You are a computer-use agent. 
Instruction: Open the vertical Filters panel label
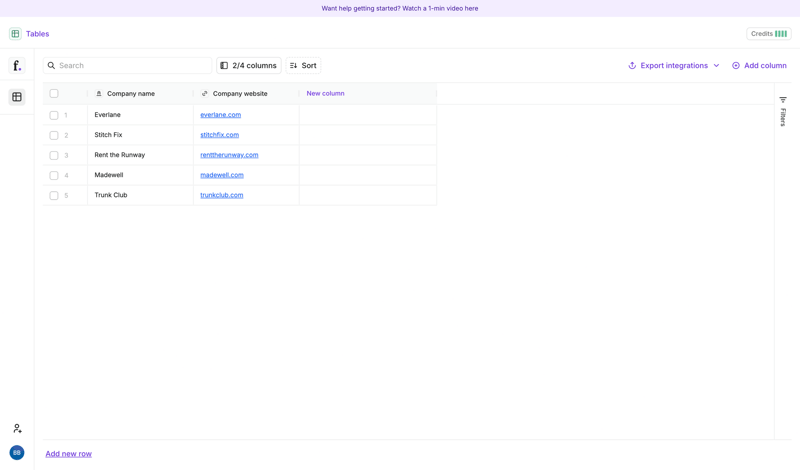[x=783, y=117]
